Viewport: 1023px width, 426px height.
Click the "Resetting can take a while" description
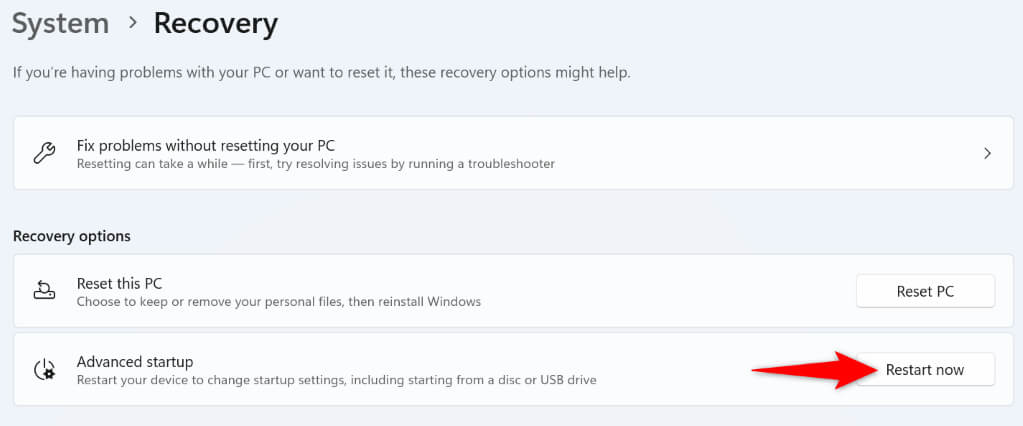click(x=315, y=163)
